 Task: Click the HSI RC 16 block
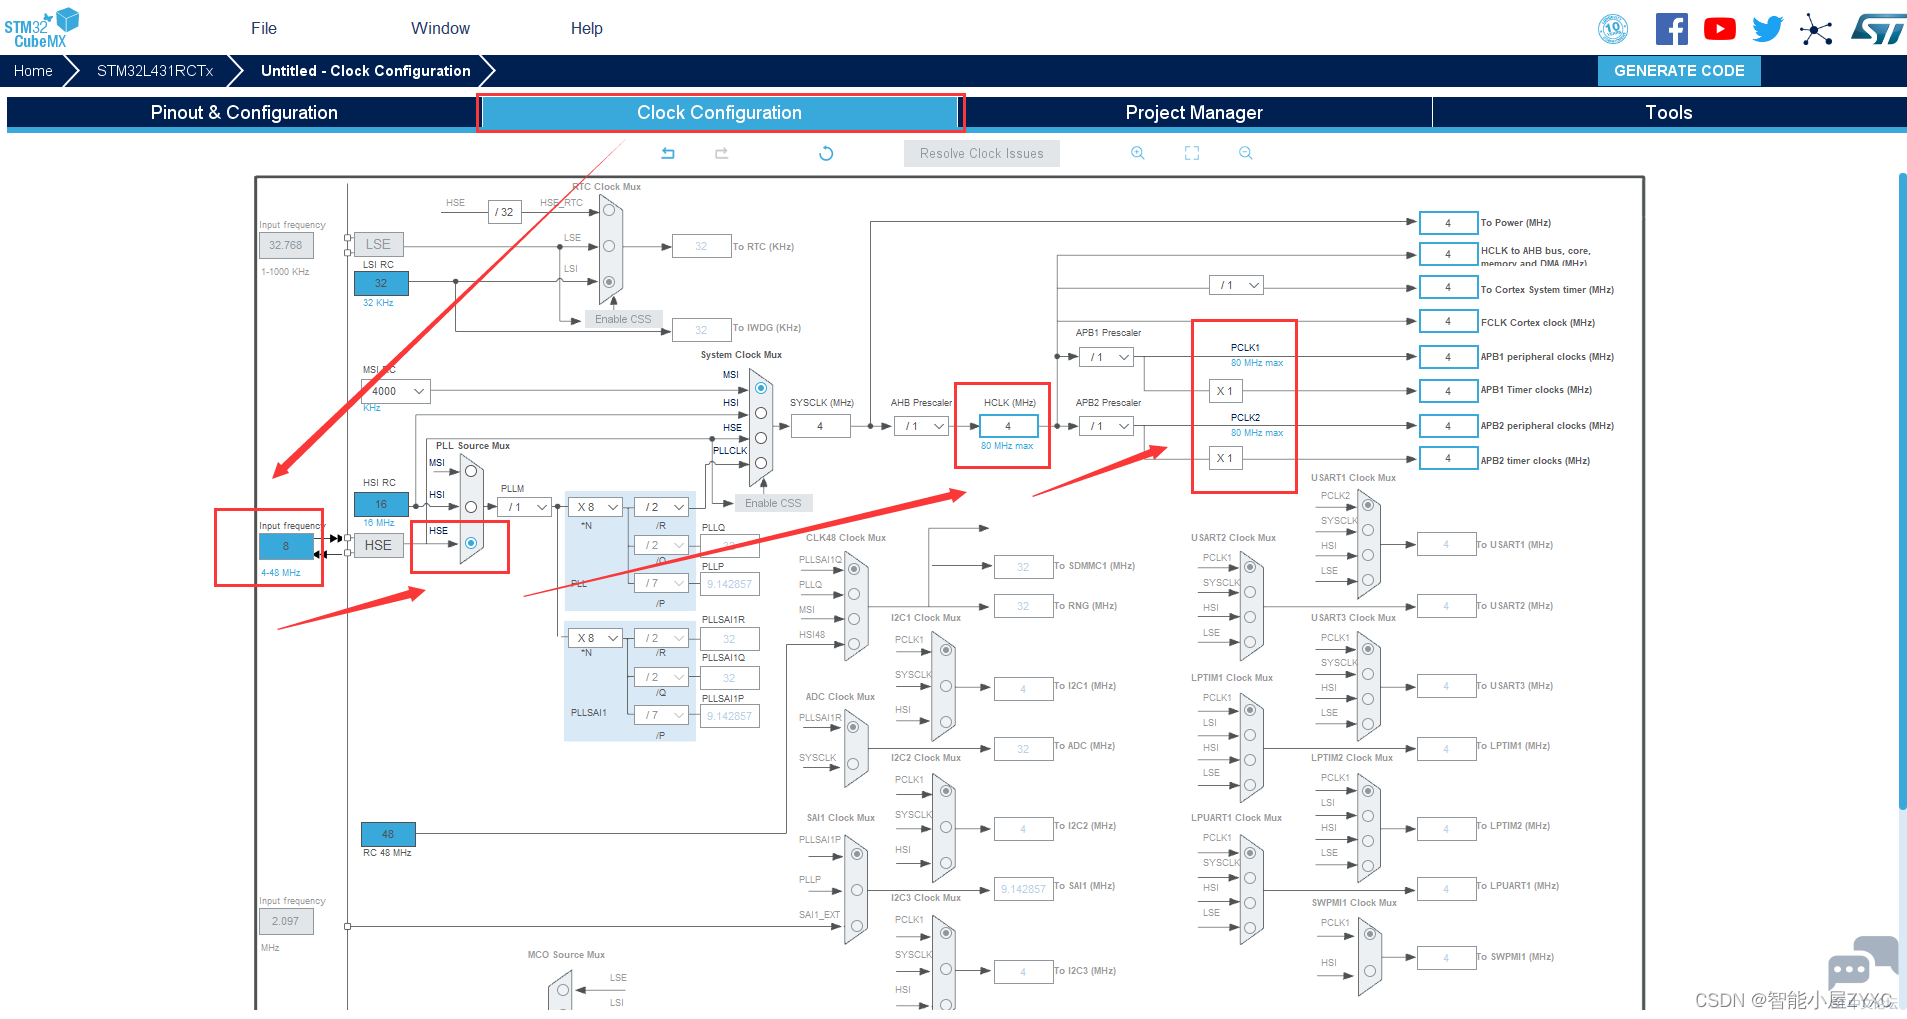381,504
